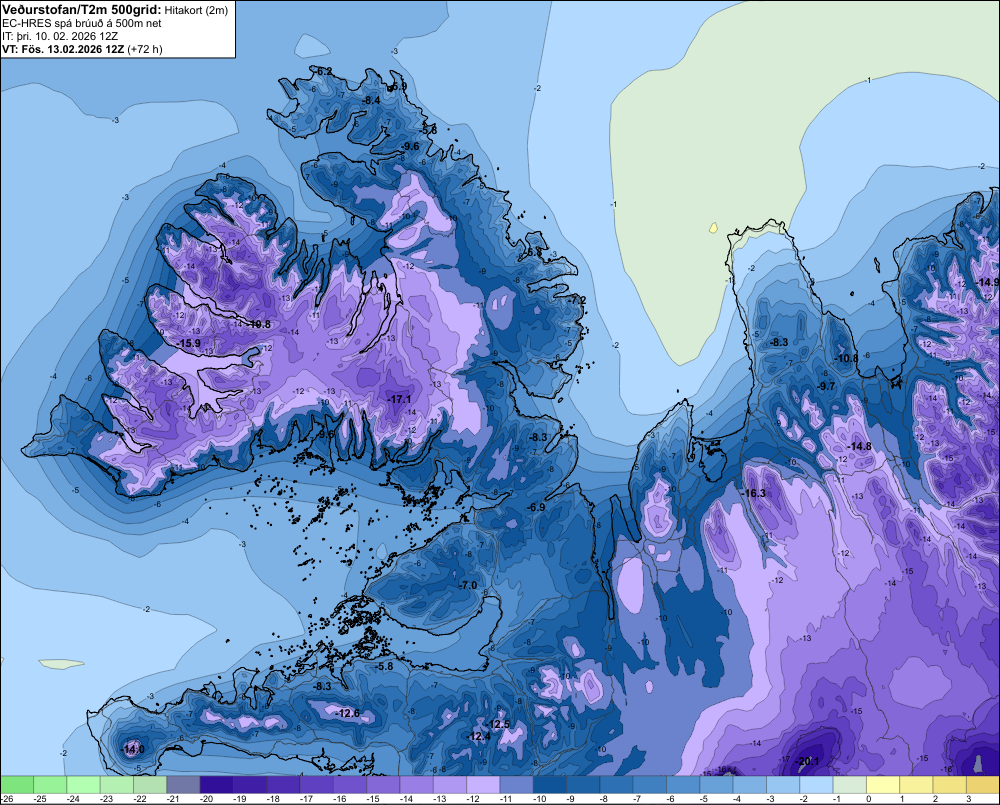Click 'EC-HRES spá brúuð á 500m net' line
Screen dimensions: 1000x805
[82, 24]
